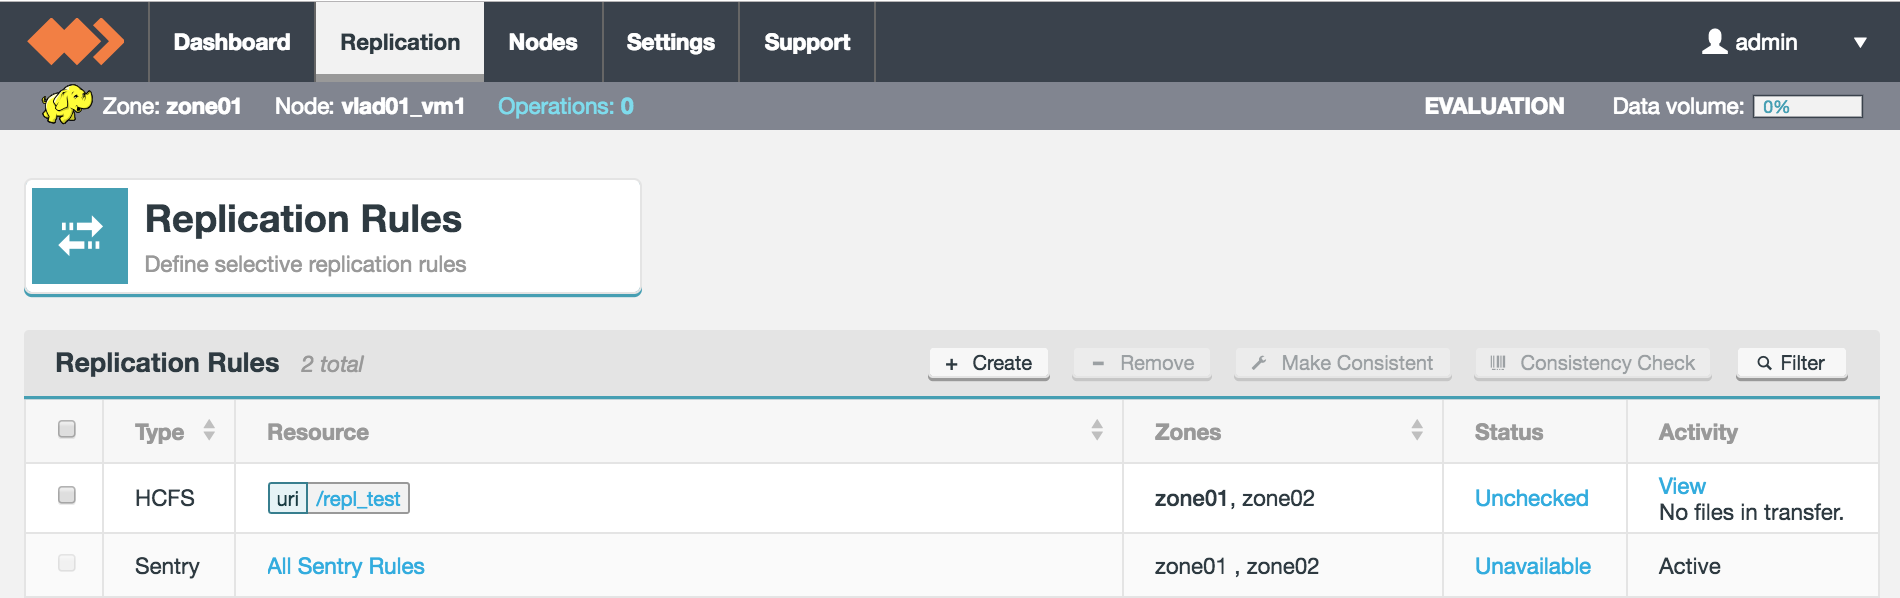Click the Zone: zone01 text
The width and height of the screenshot is (1900, 598).
pyautogui.click(x=172, y=106)
